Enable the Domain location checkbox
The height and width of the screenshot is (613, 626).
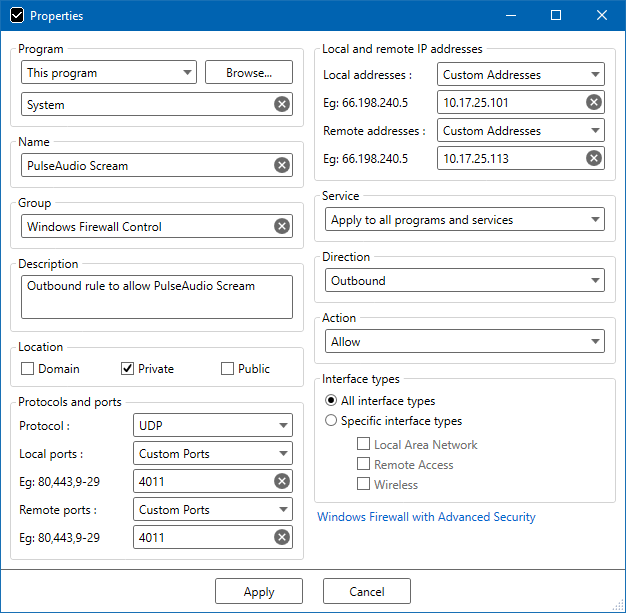click(27, 368)
